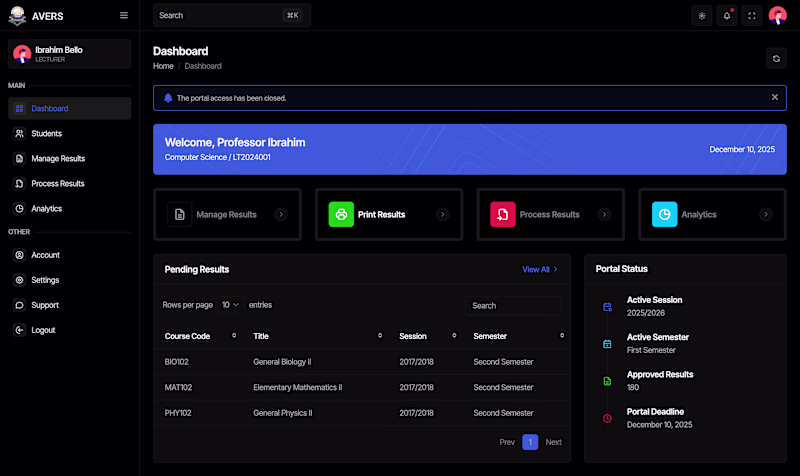The height and width of the screenshot is (476, 800).
Task: Click the green Print Results icon
Action: (341, 214)
